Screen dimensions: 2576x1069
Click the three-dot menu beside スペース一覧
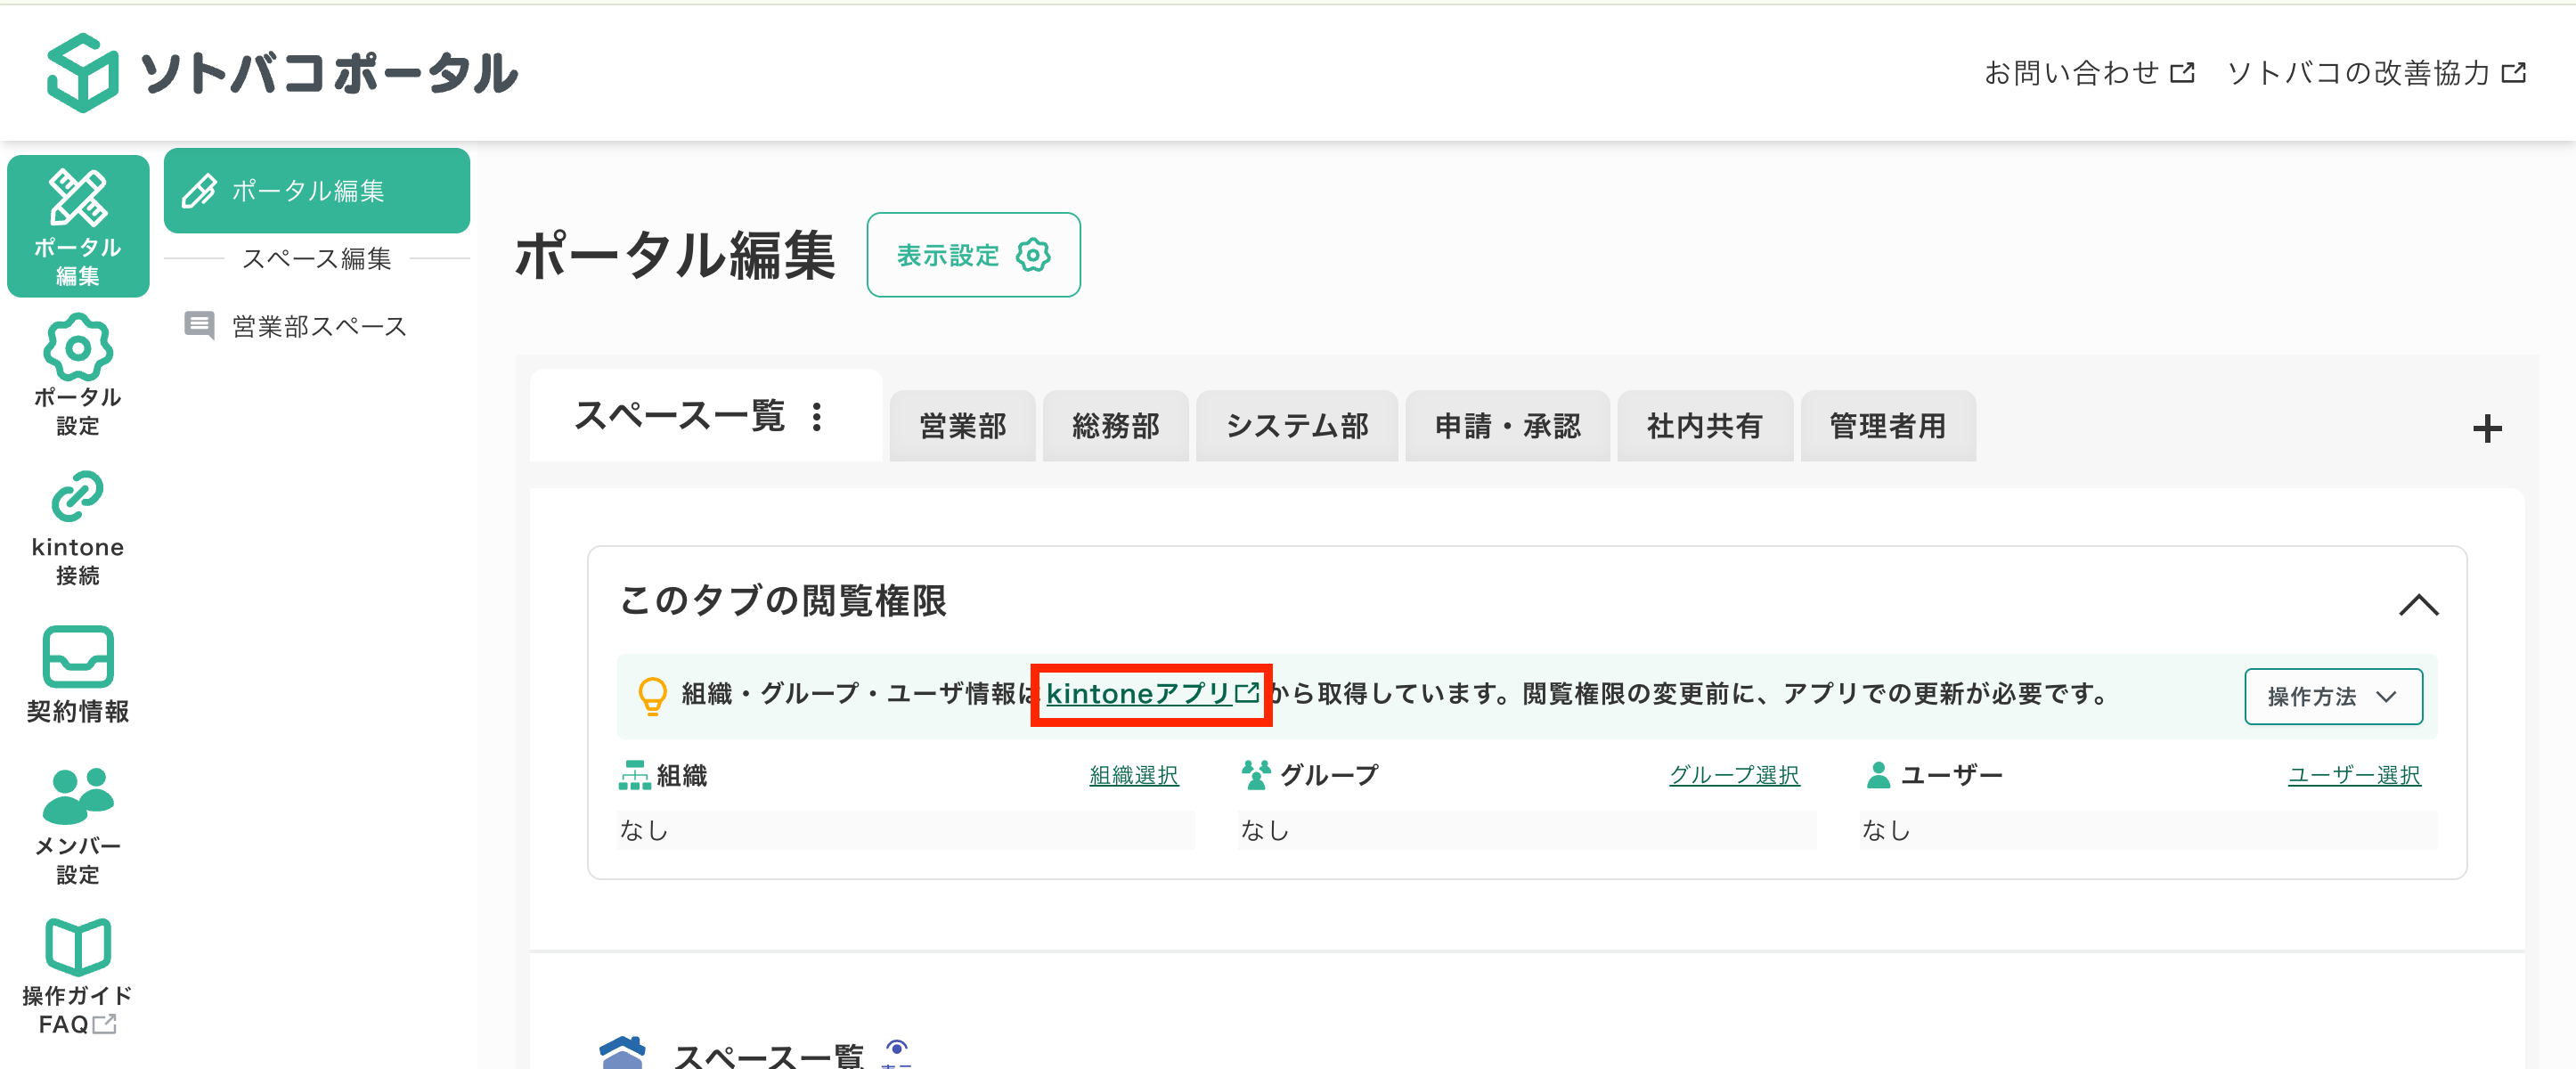[x=817, y=416]
